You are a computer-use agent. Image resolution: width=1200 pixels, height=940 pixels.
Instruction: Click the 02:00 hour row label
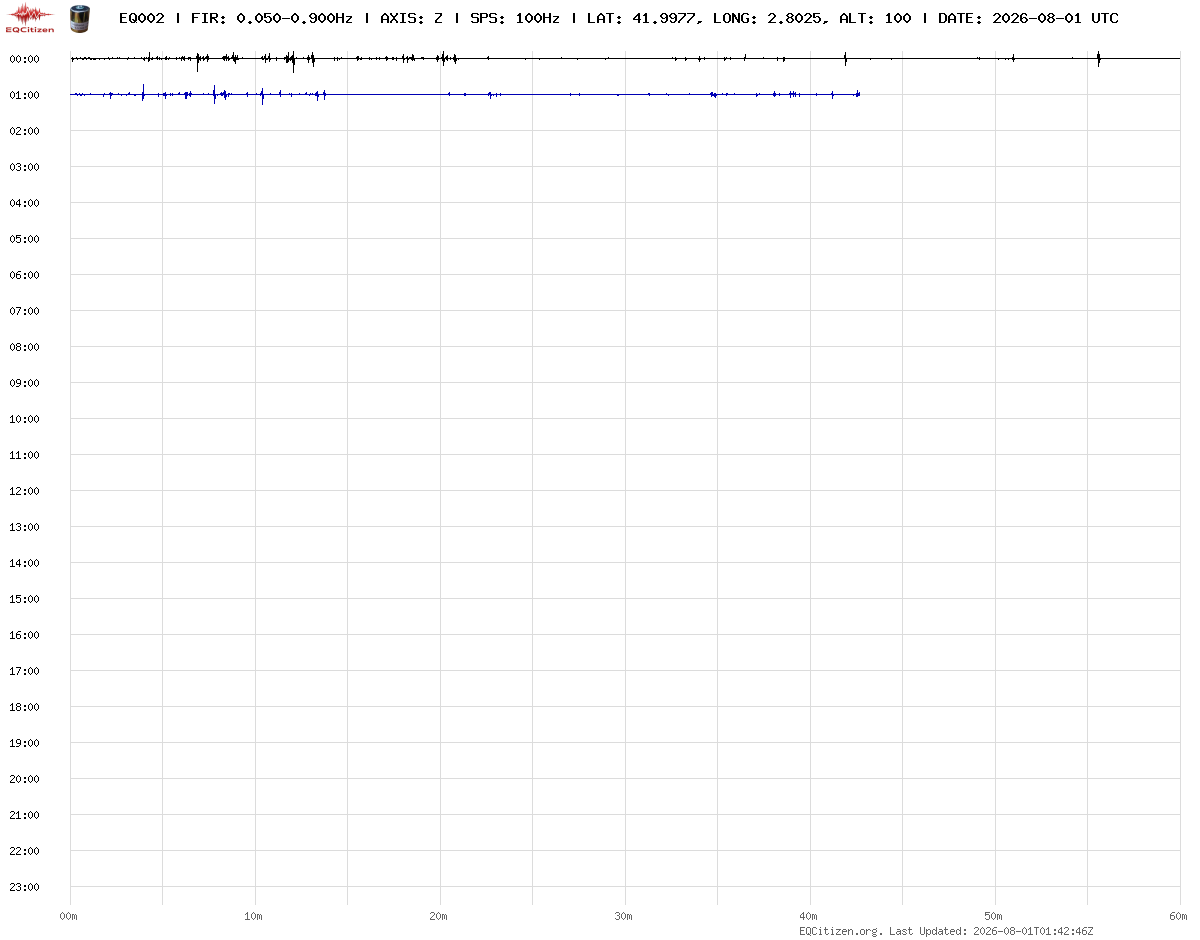pos(24,131)
